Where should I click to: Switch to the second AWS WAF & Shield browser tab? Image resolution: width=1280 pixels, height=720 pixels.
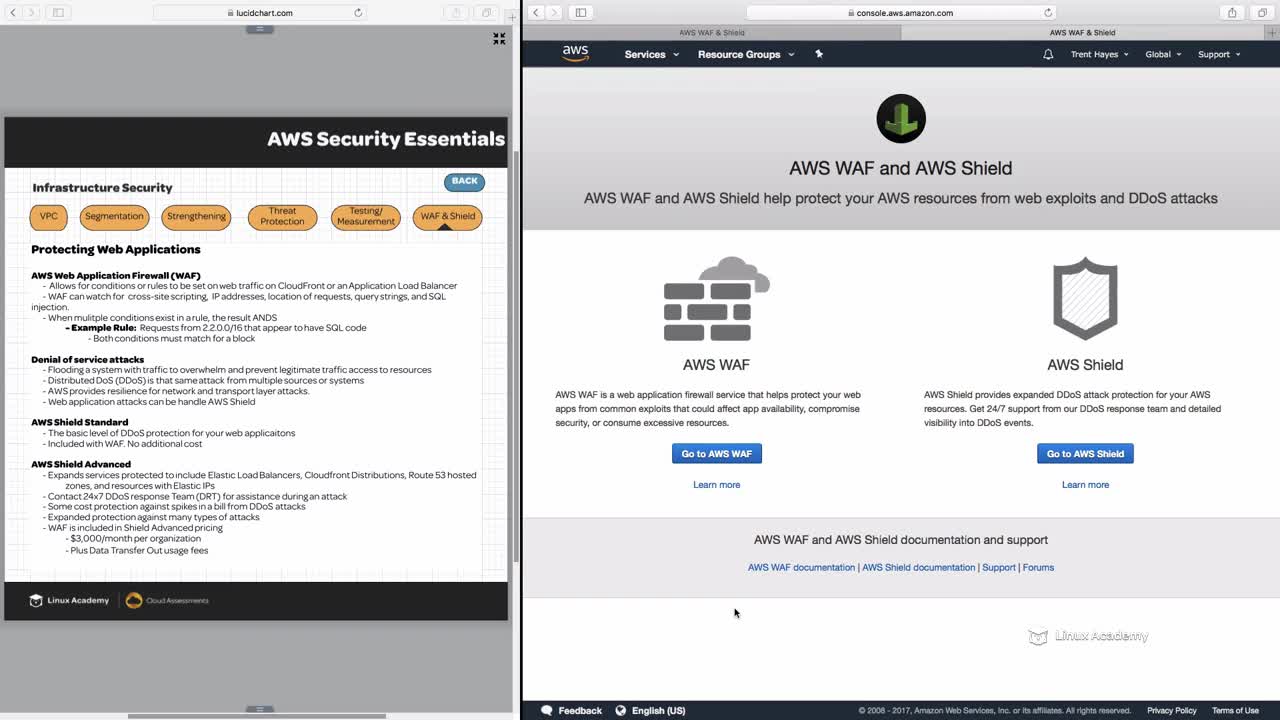coord(1082,33)
